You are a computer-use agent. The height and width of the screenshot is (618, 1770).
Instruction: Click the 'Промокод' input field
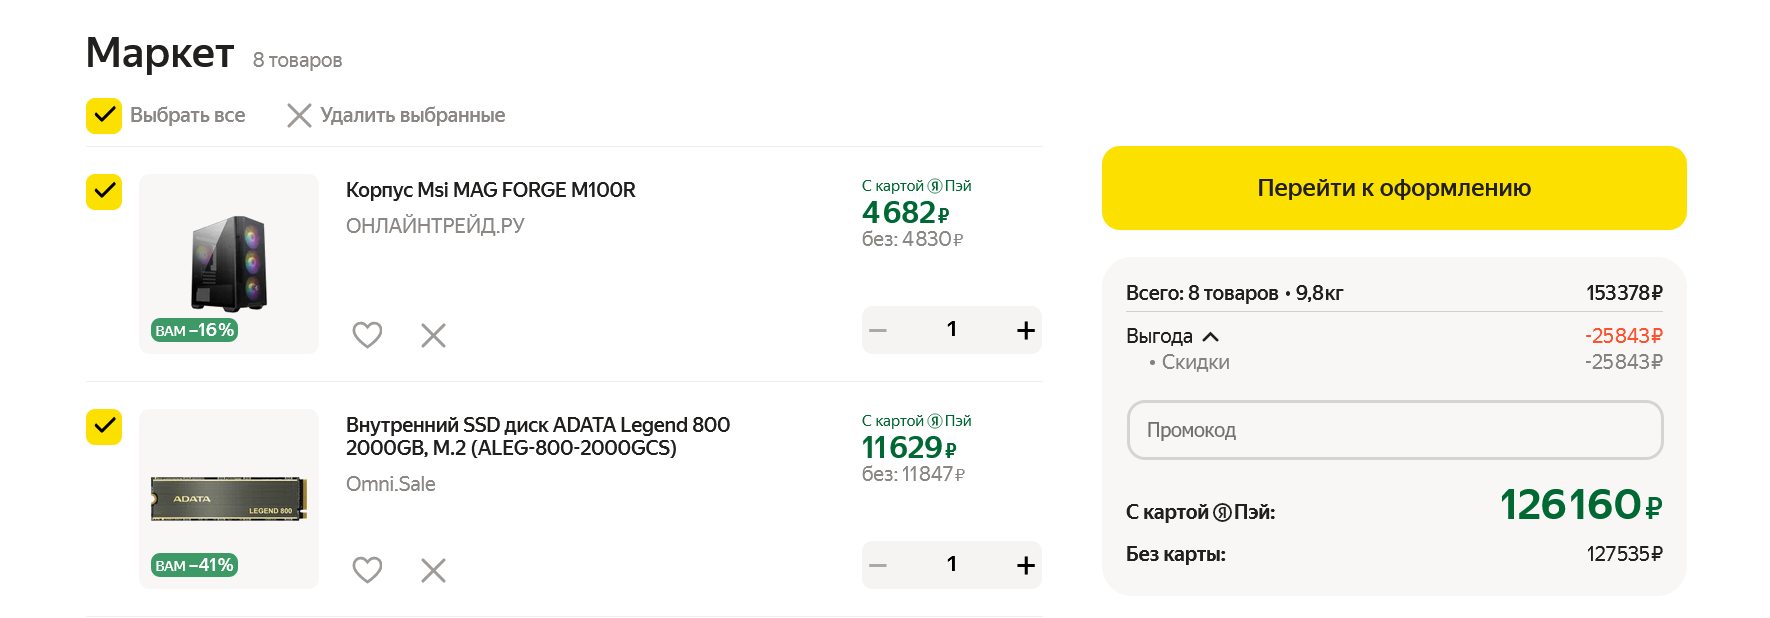pyautogui.click(x=1394, y=430)
